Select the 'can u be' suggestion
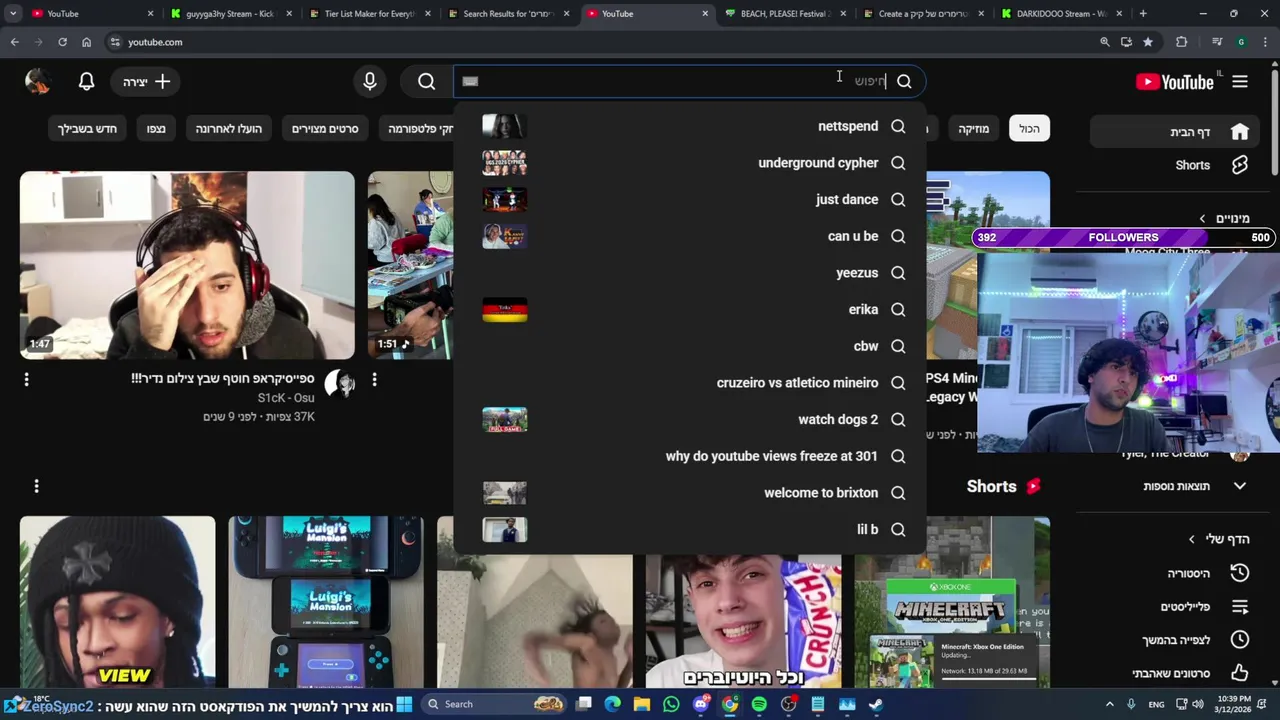The width and height of the screenshot is (1280, 720). pyautogui.click(x=690, y=236)
